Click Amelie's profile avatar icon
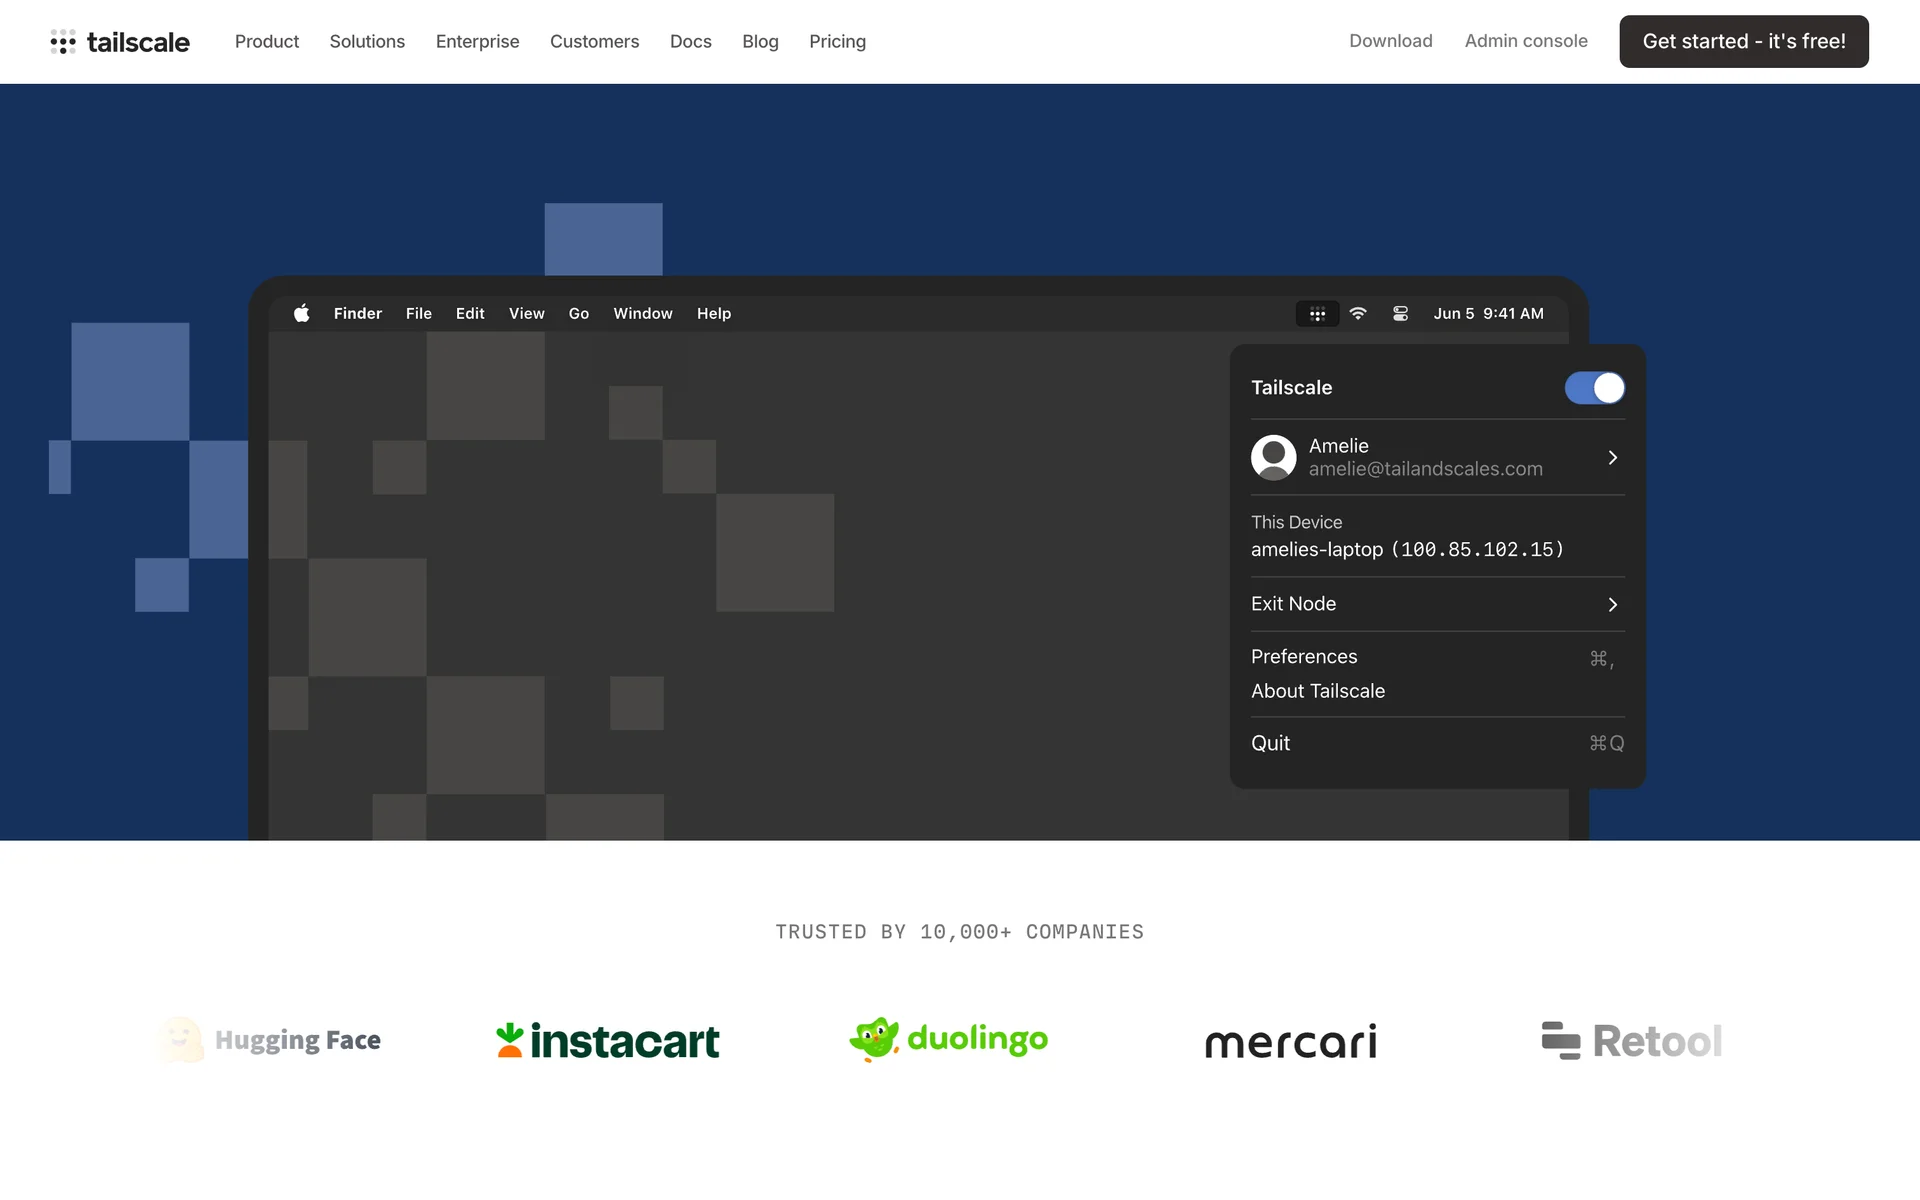This screenshot has width=1920, height=1200. pos(1273,457)
